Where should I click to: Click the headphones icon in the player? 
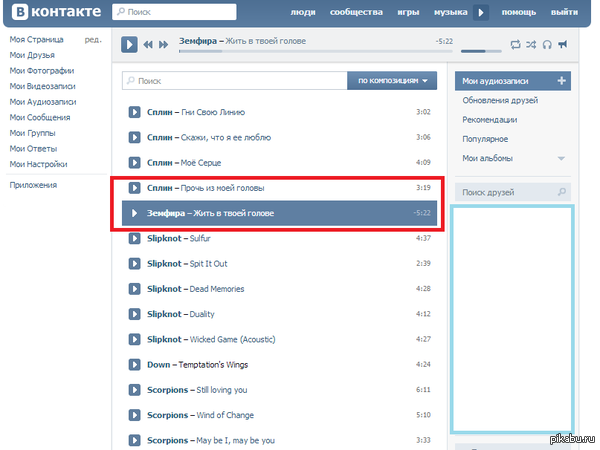coord(546,45)
